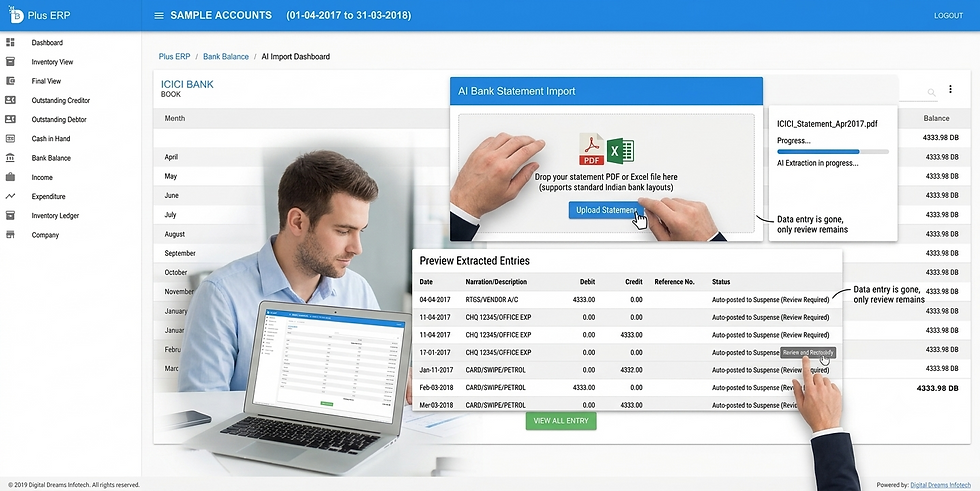
Task: Select Inventory Ledger menu item
Action: click(x=56, y=216)
